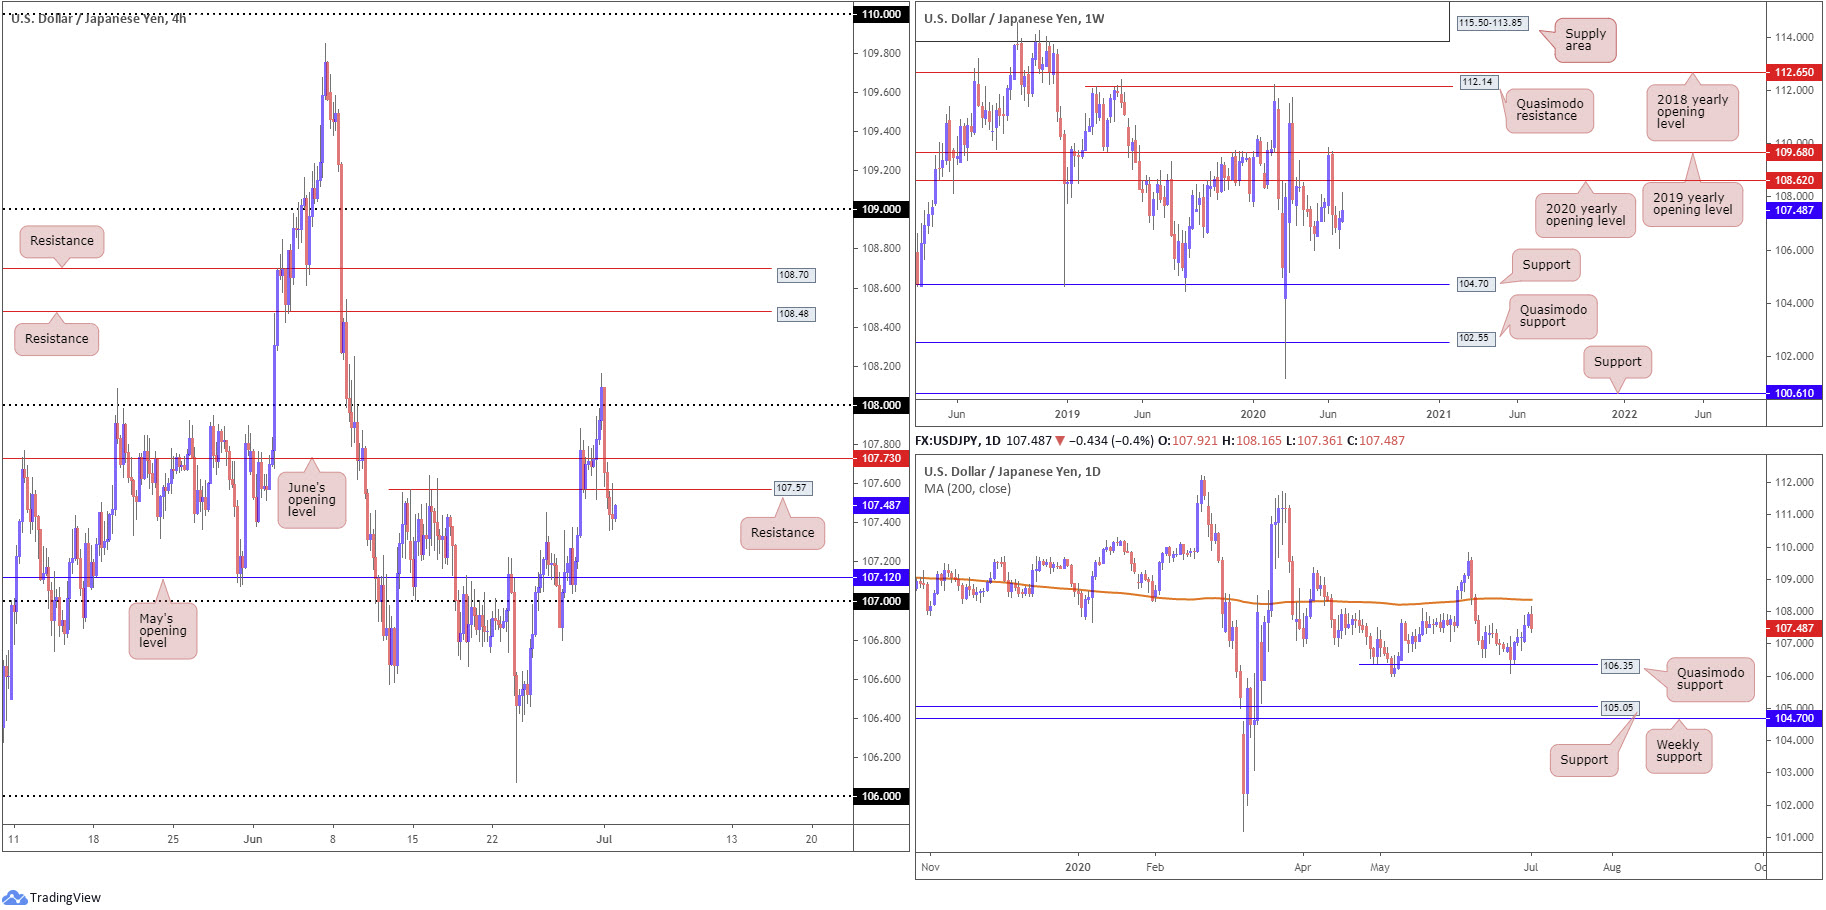
Task: Select the 108.70 price label
Action: tap(795, 275)
